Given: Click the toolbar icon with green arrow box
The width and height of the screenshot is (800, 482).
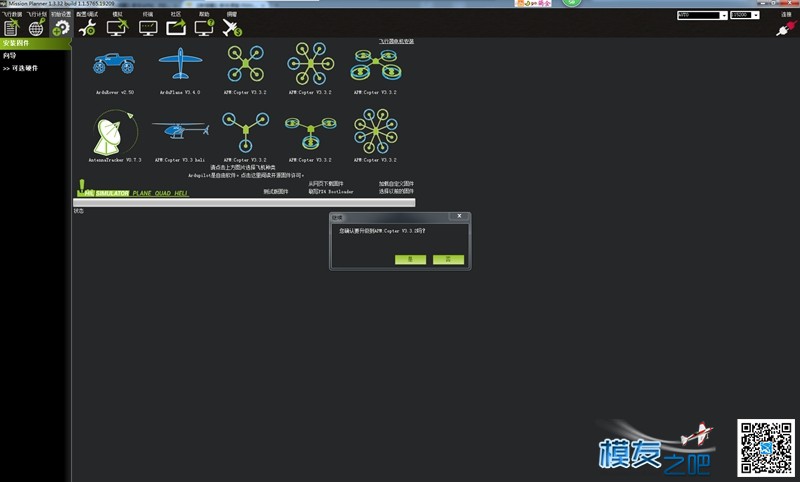Looking at the screenshot, I should 176,28.
